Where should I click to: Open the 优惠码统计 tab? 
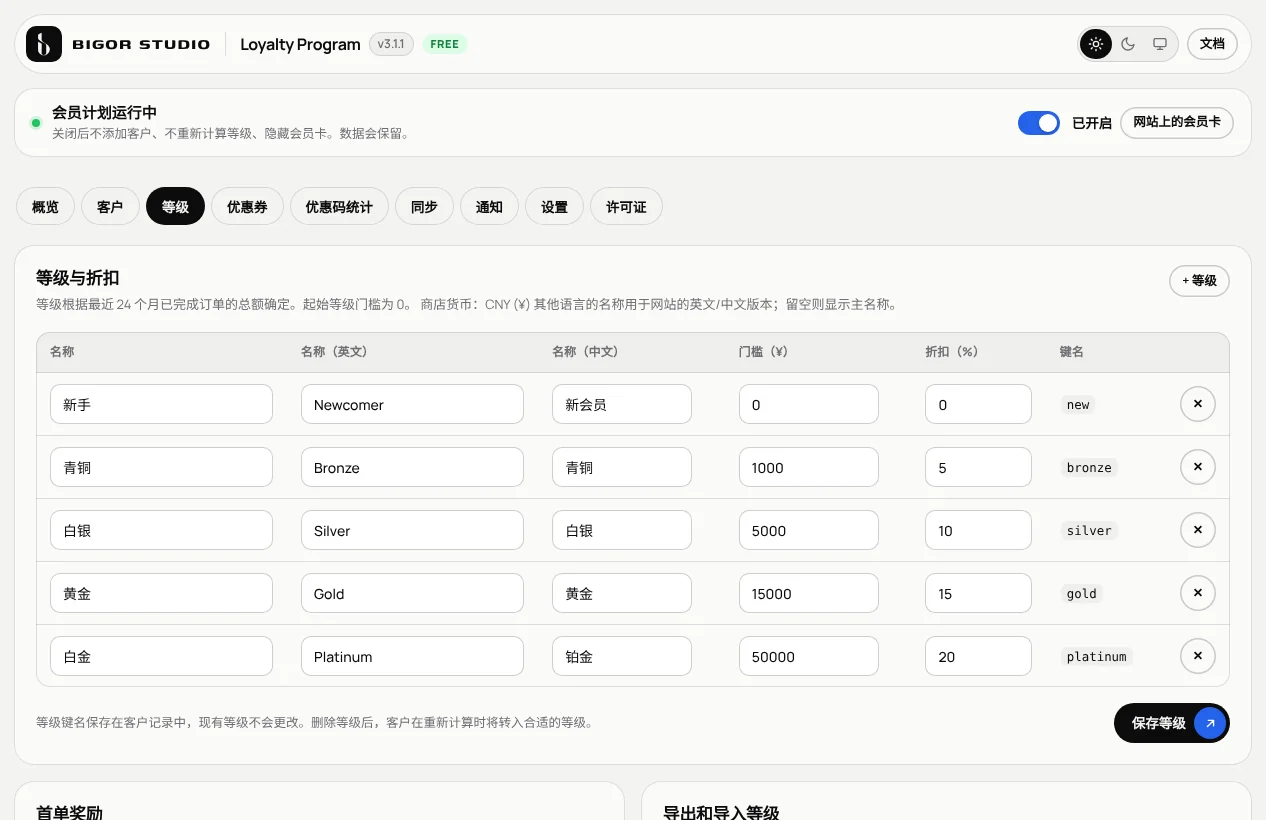[339, 207]
